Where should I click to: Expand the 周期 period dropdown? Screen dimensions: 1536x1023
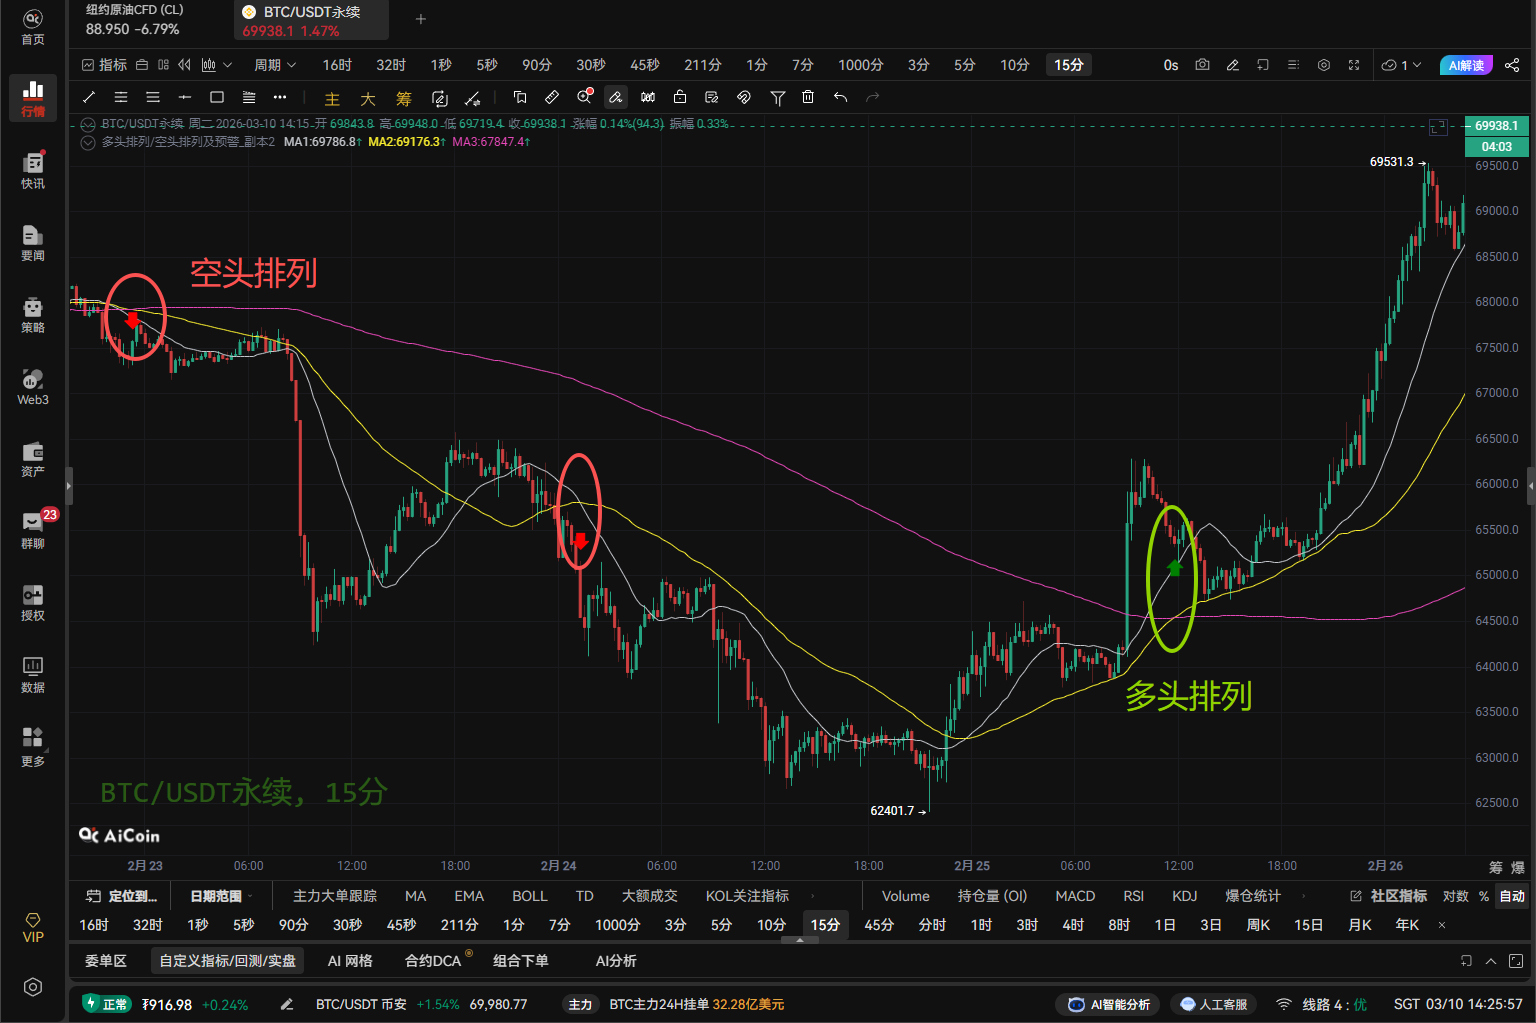point(275,65)
